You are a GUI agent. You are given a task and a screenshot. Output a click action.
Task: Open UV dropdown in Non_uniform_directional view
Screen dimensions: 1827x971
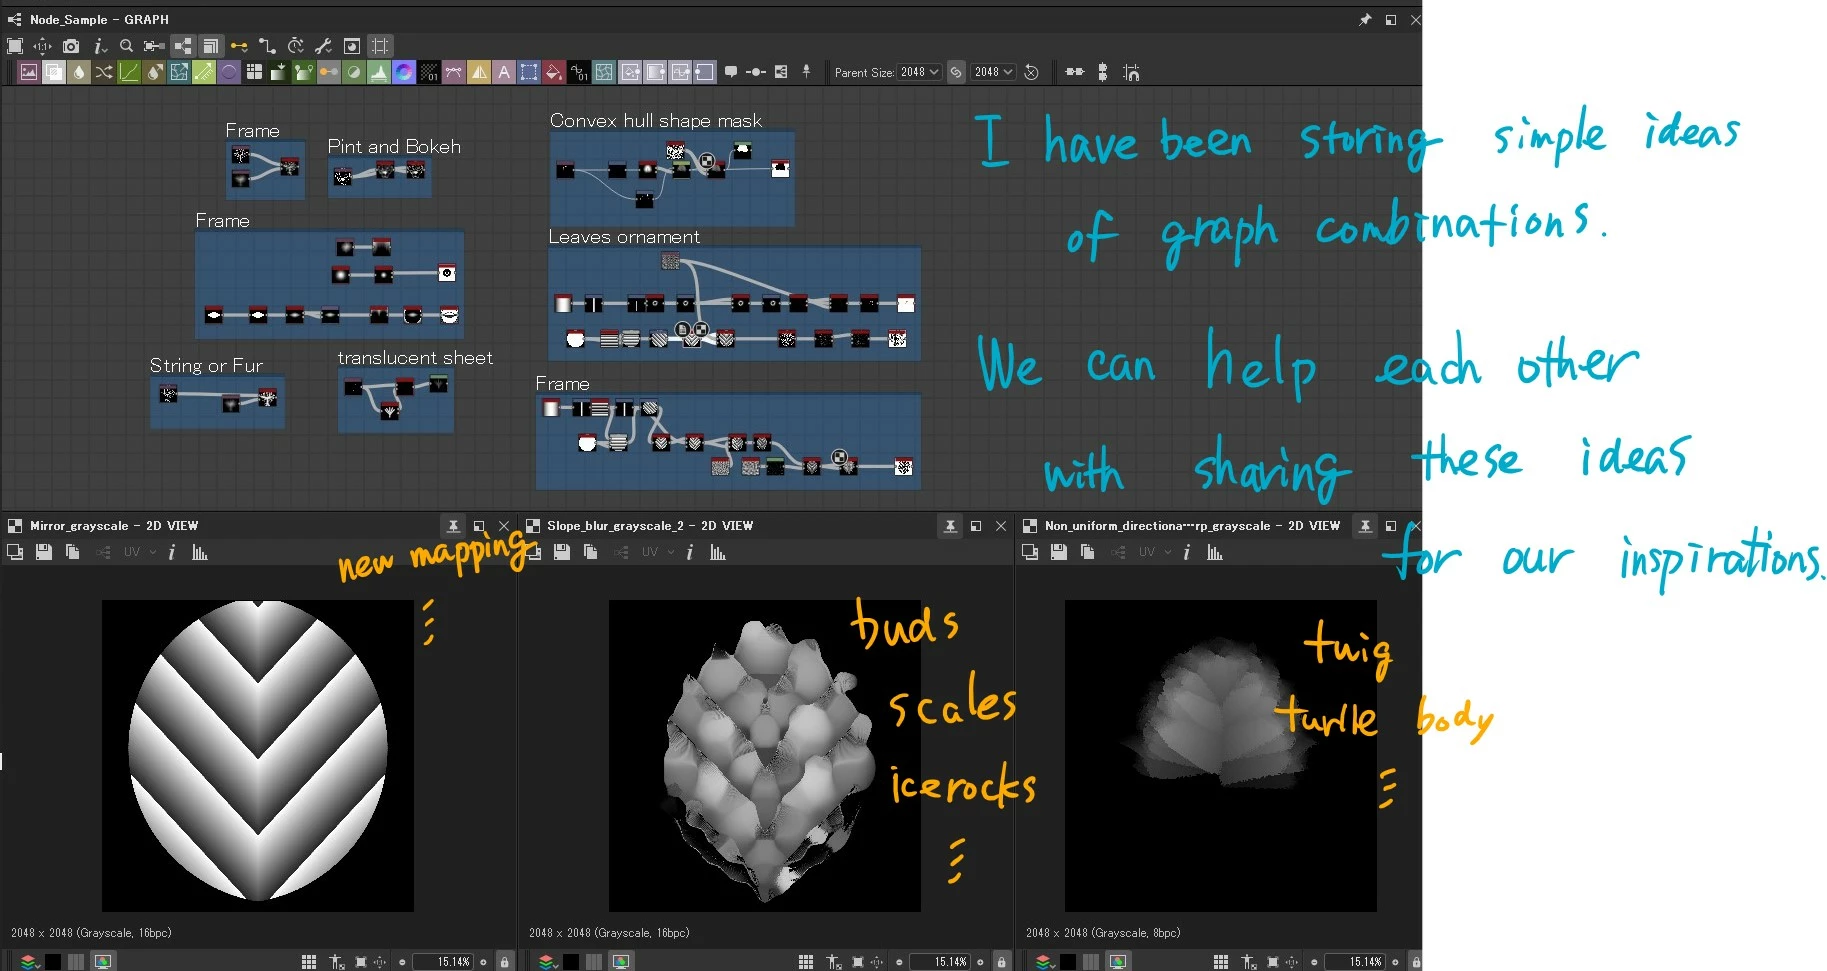(x=1155, y=552)
